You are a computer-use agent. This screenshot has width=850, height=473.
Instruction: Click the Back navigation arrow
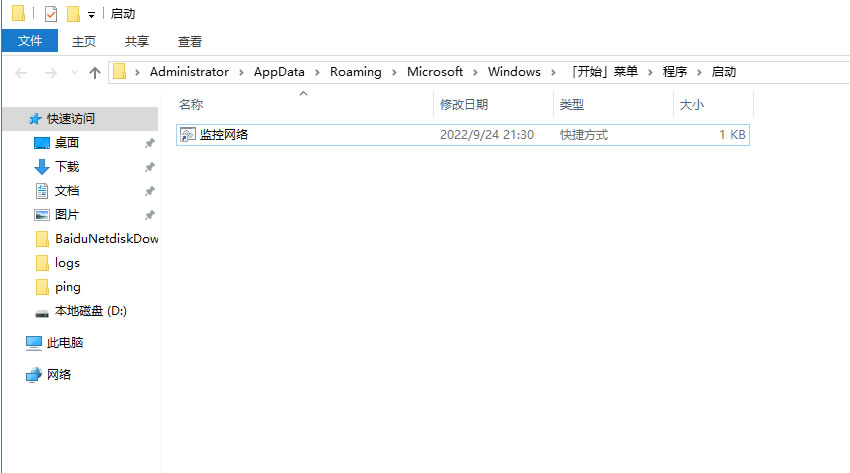tap(21, 73)
